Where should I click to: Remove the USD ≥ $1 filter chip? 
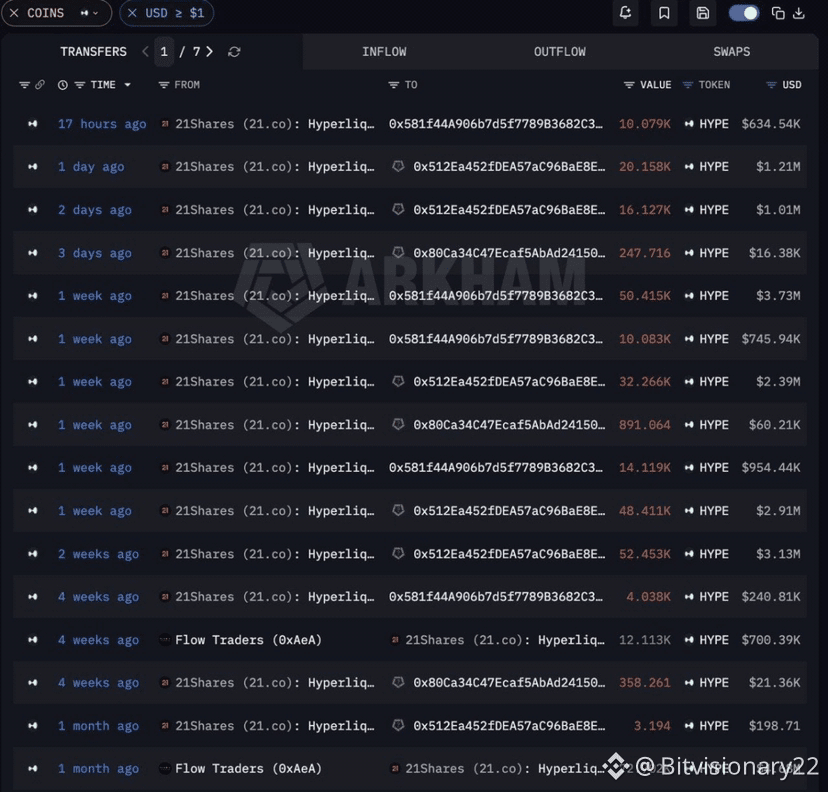[133, 13]
